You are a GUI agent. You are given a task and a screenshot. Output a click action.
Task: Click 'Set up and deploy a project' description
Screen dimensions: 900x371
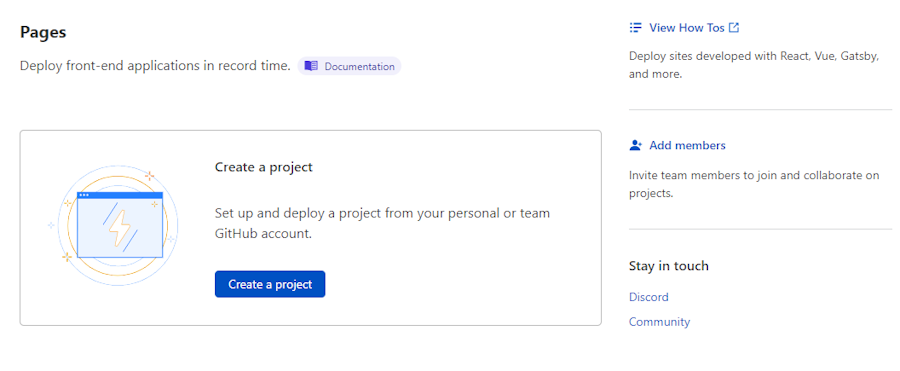pos(382,223)
